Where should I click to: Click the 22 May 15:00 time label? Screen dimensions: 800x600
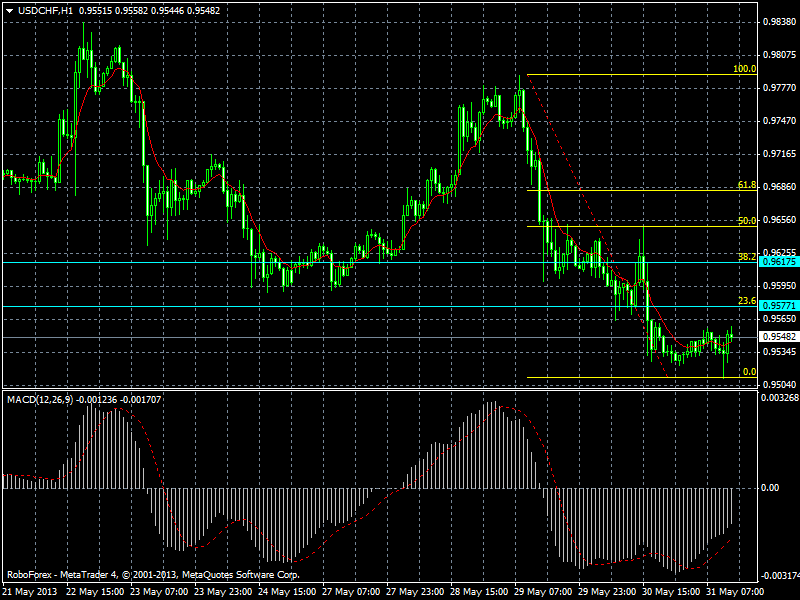[95, 592]
